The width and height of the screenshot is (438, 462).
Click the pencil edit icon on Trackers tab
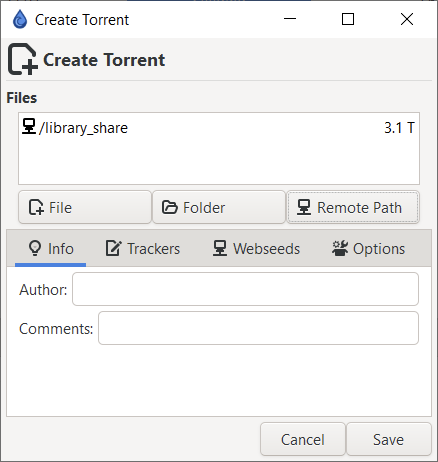click(114, 249)
